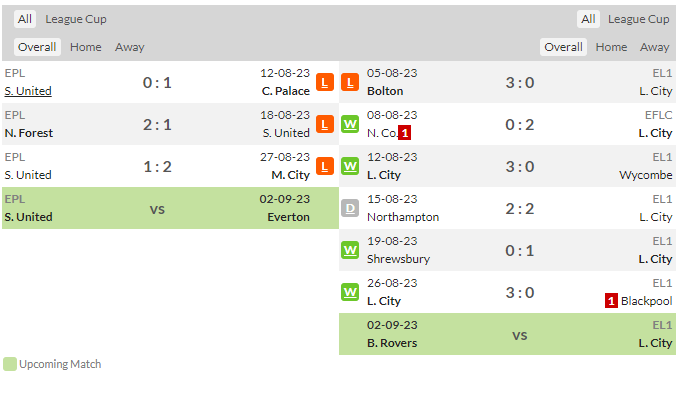Click the loss badge for the Bolton match
The image size is (679, 398).
350,82
